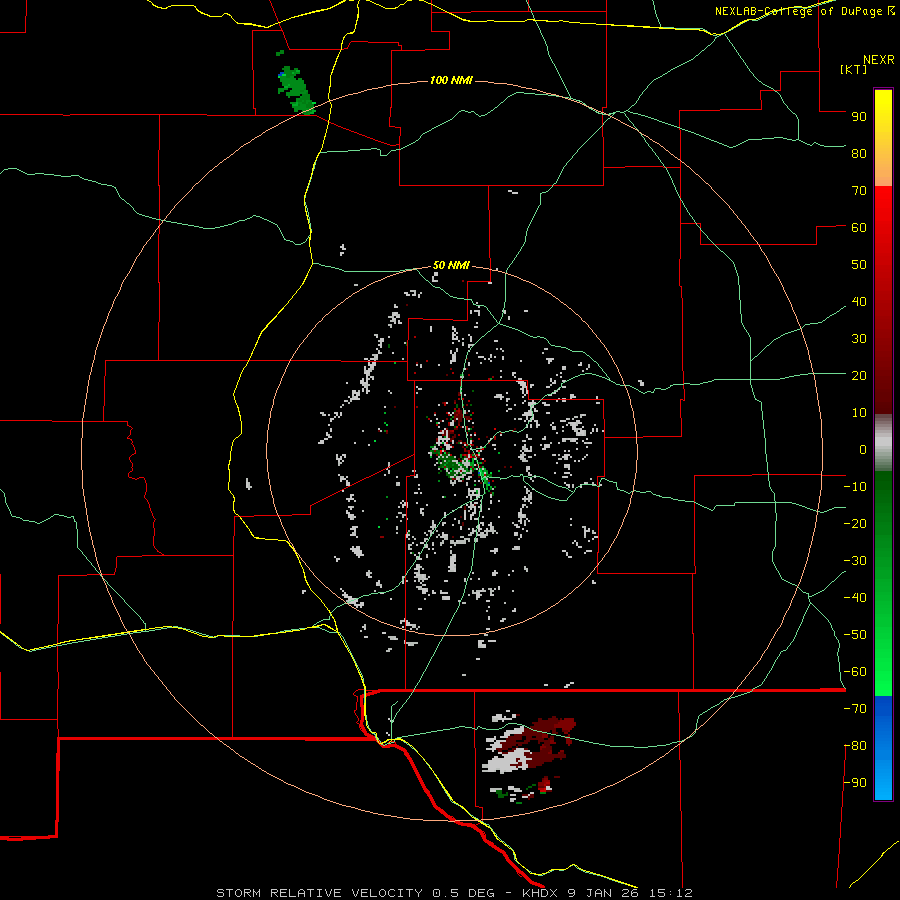Select the positive 70 scale value

[x=859, y=191]
